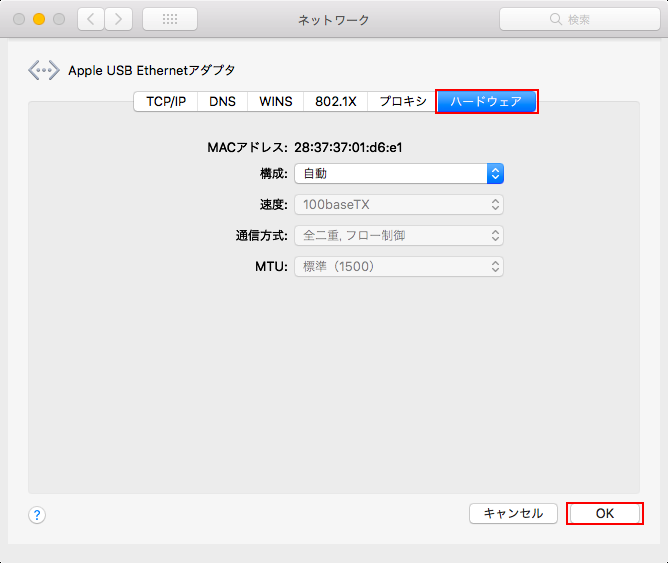Close the ネットワーク window with red button

(x=20, y=19)
